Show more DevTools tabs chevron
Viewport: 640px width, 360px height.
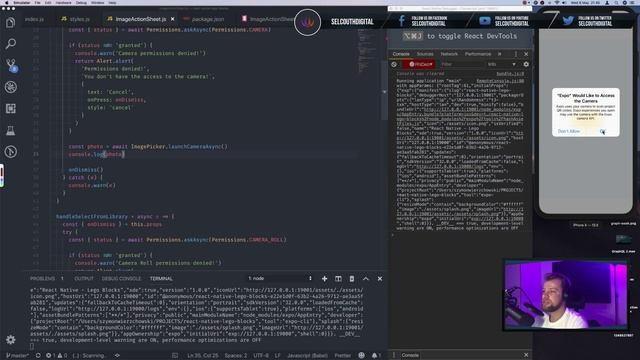tap(500, 54)
